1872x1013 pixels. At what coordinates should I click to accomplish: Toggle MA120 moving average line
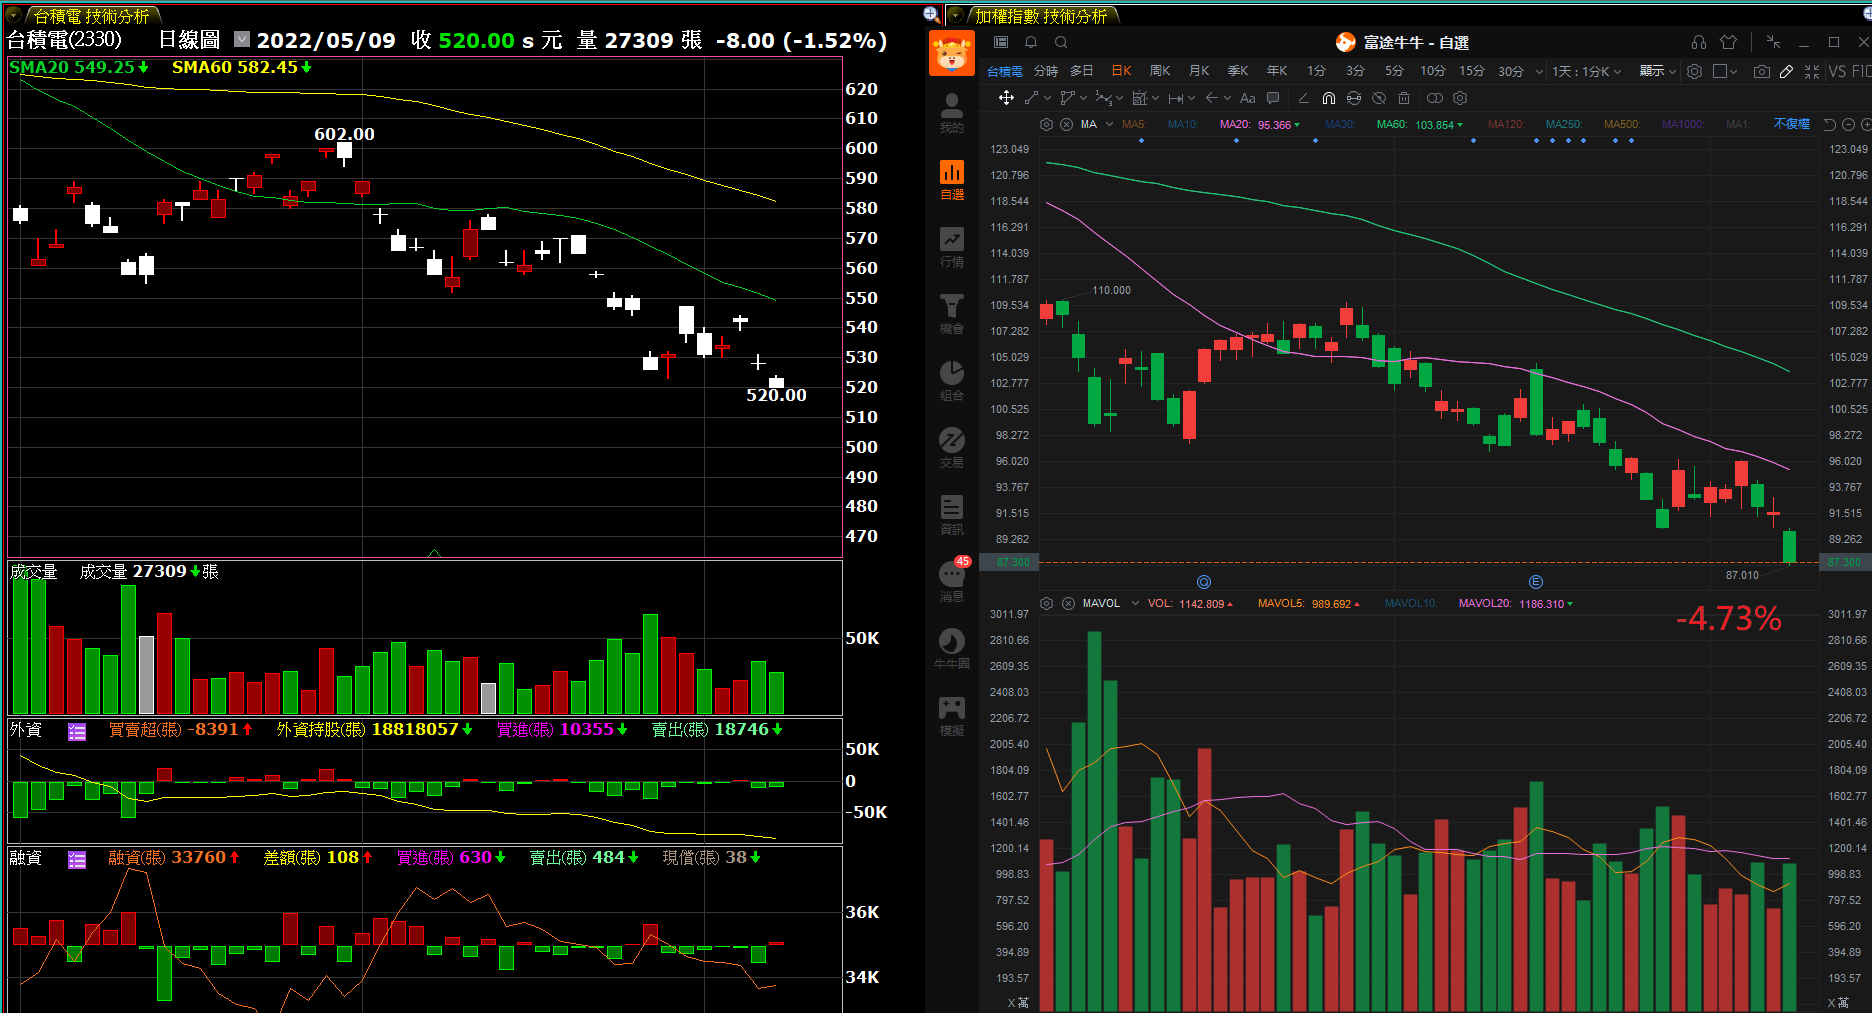pyautogui.click(x=1506, y=124)
